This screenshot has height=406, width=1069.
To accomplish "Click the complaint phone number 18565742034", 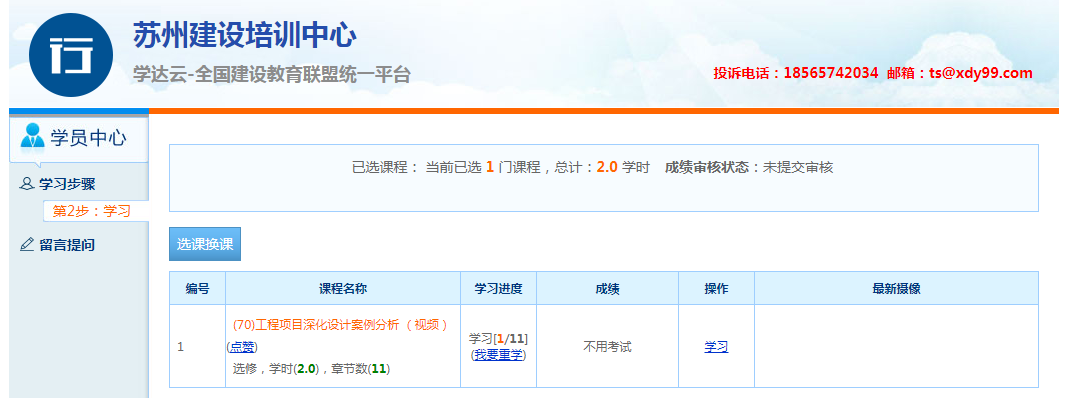I will [x=830, y=73].
